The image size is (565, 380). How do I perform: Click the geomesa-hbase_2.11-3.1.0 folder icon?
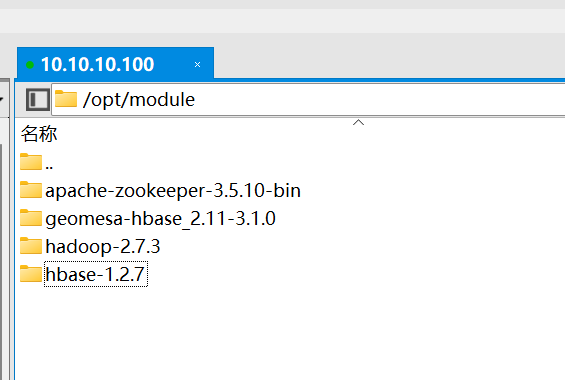click(x=31, y=218)
